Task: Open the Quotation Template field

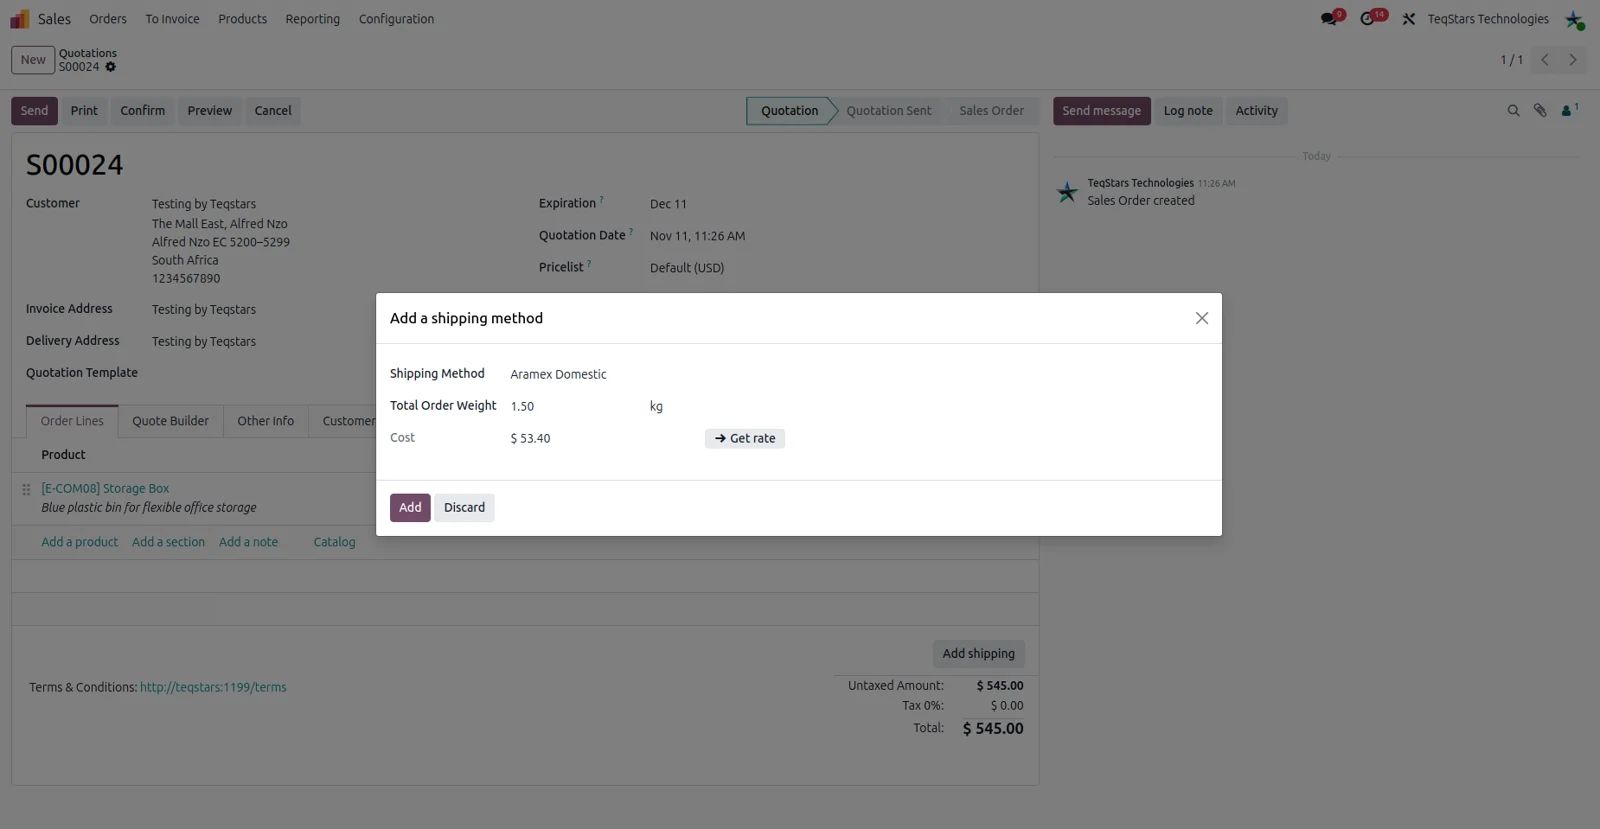Action: 82,373
